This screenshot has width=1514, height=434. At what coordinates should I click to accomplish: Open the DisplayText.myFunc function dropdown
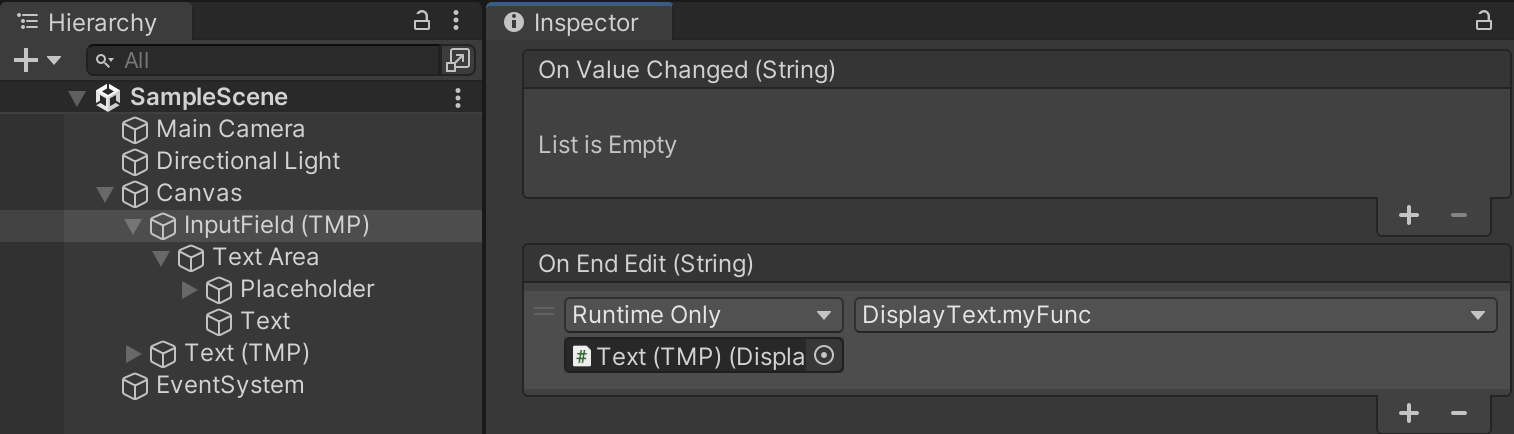point(1175,315)
